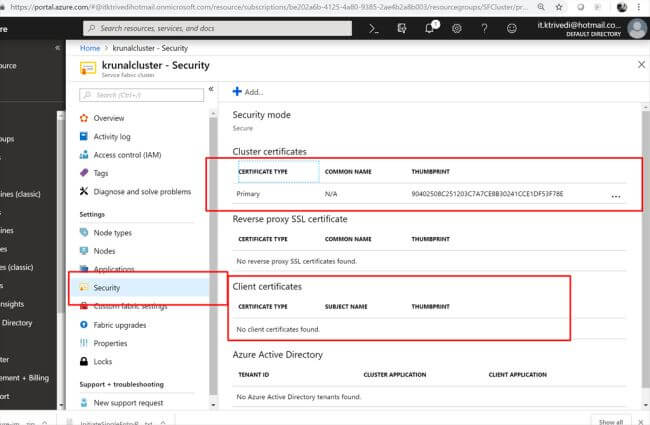The width and height of the screenshot is (650, 425).
Task: Collapse the resource menu with the double chevron
Action: coord(211,89)
